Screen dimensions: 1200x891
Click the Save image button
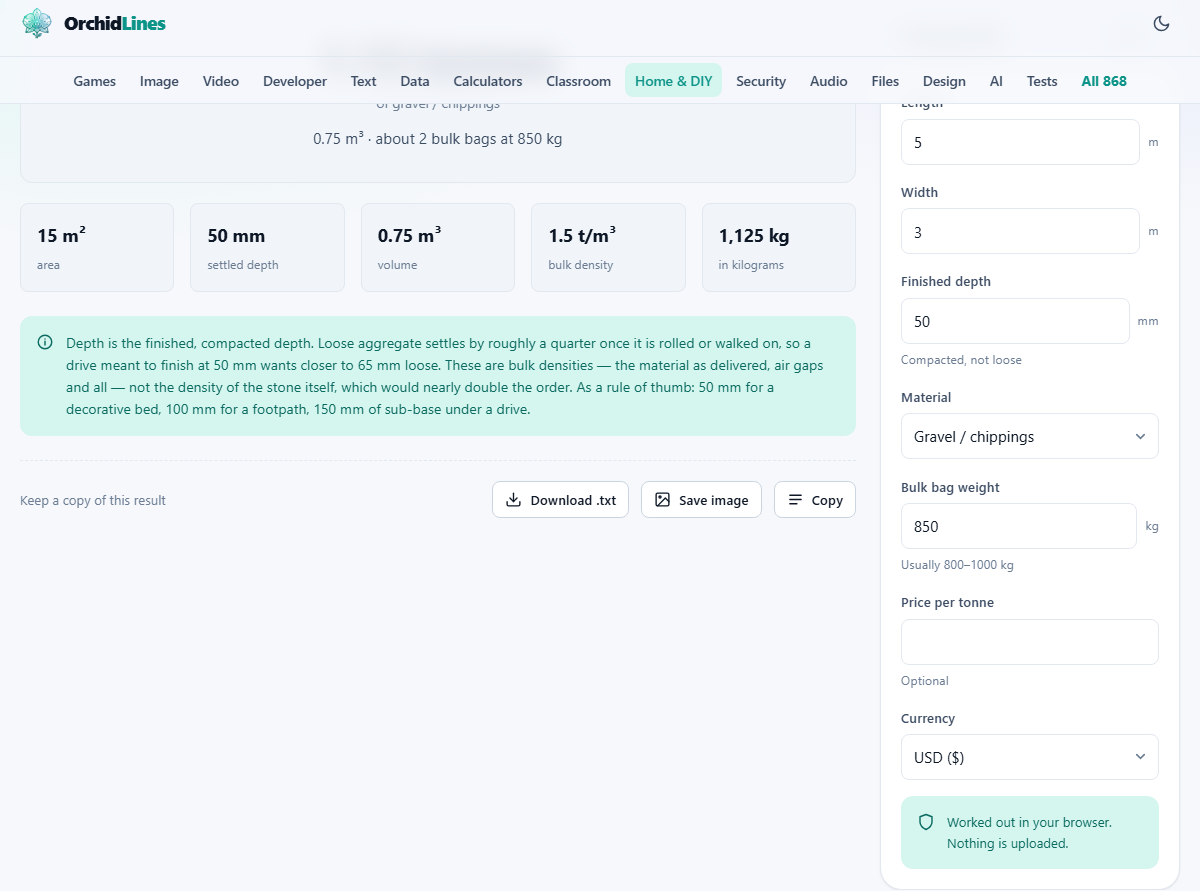click(701, 500)
